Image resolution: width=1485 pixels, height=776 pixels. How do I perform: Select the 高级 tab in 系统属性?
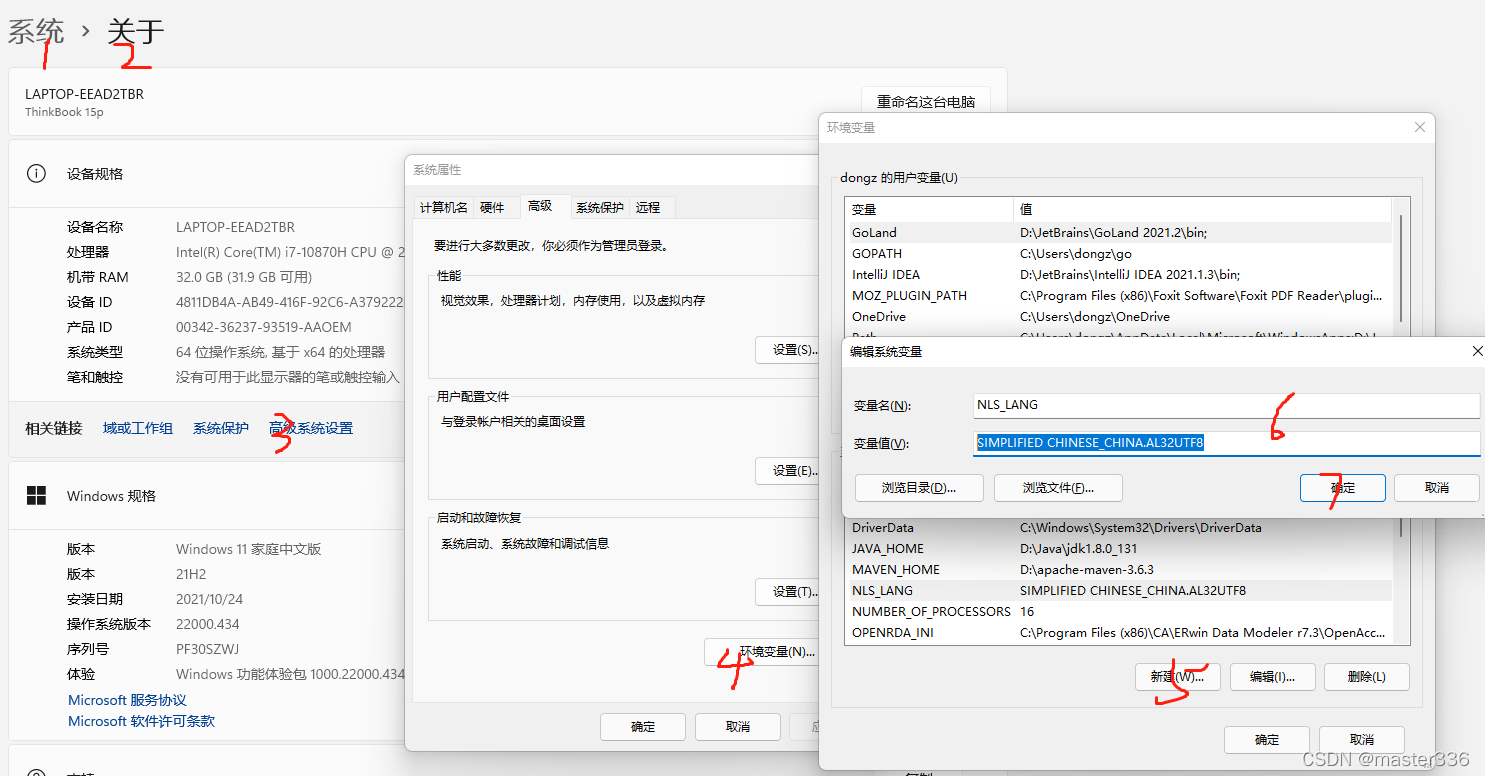(x=540, y=206)
